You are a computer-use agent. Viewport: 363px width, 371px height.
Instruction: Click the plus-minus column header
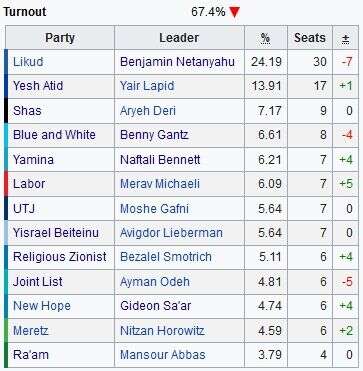[346, 38]
